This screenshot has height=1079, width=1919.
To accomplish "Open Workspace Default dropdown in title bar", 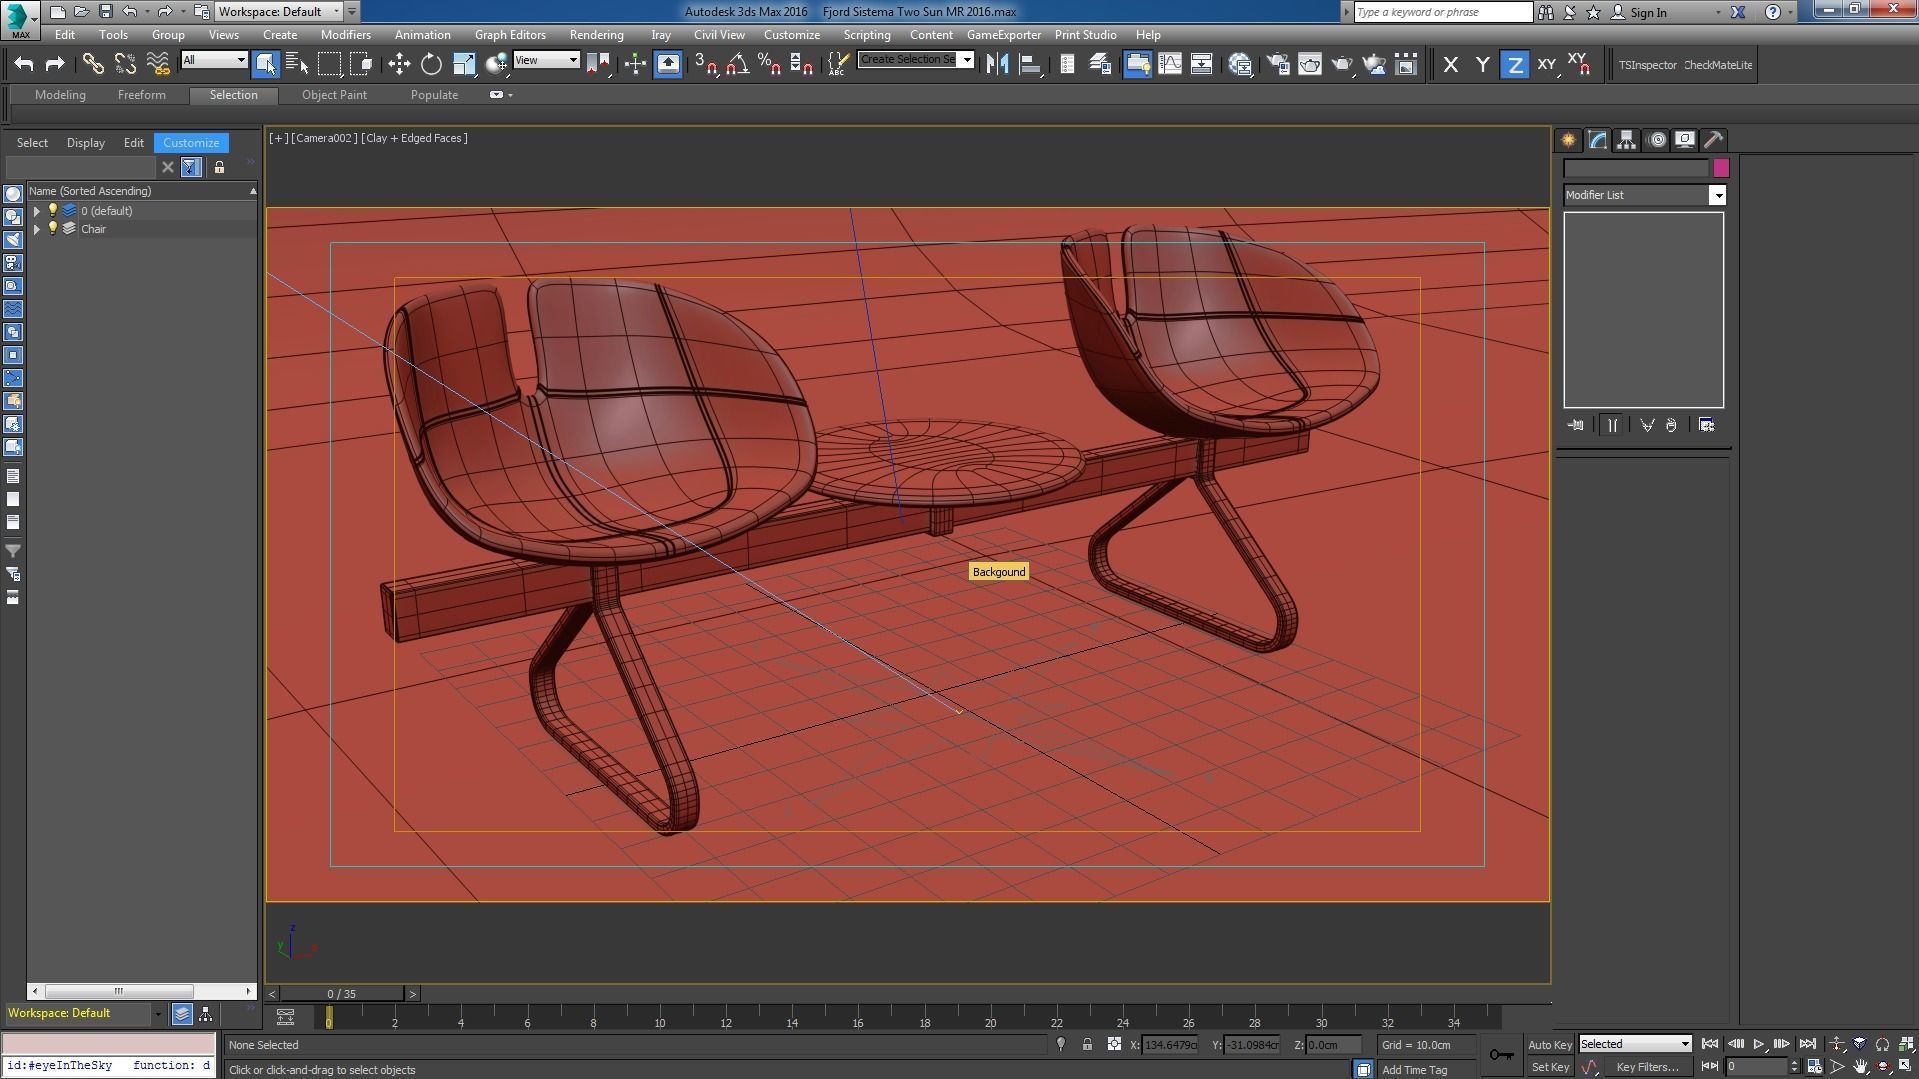I will 279,12.
